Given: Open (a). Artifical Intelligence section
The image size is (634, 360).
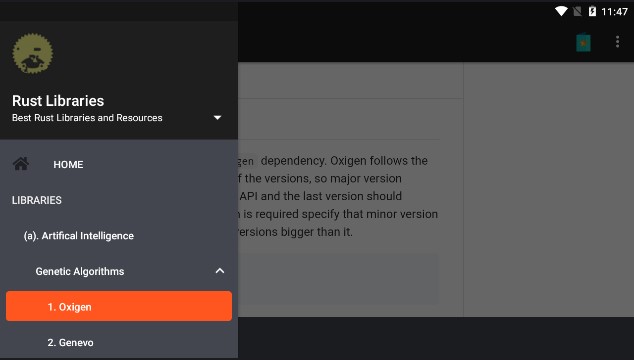Looking at the screenshot, I should point(78,236).
